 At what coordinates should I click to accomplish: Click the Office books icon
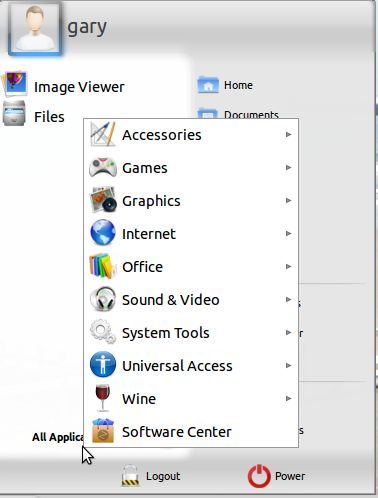tap(103, 266)
